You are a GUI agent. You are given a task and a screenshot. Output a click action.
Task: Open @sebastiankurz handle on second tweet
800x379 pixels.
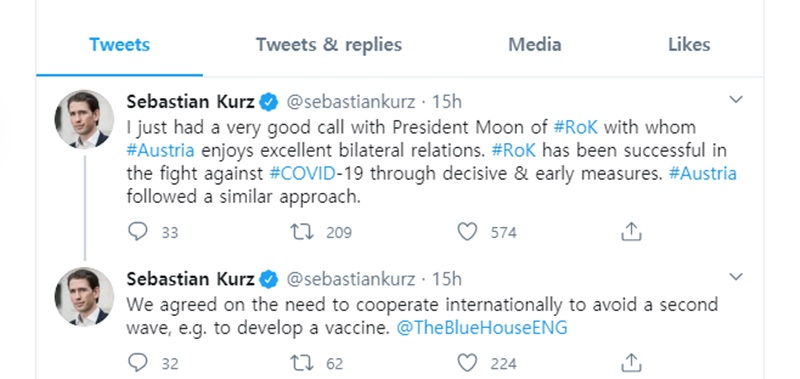pos(351,279)
